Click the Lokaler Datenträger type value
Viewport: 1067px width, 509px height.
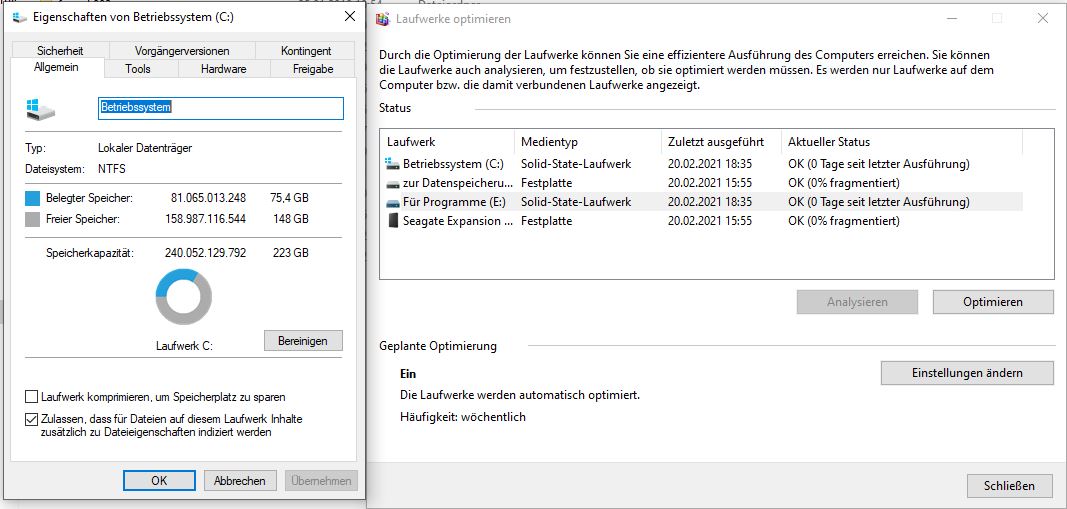coord(145,148)
